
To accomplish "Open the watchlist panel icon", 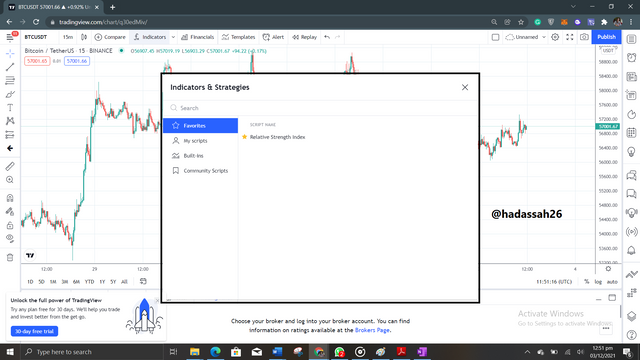I will pyautogui.click(x=631, y=40).
